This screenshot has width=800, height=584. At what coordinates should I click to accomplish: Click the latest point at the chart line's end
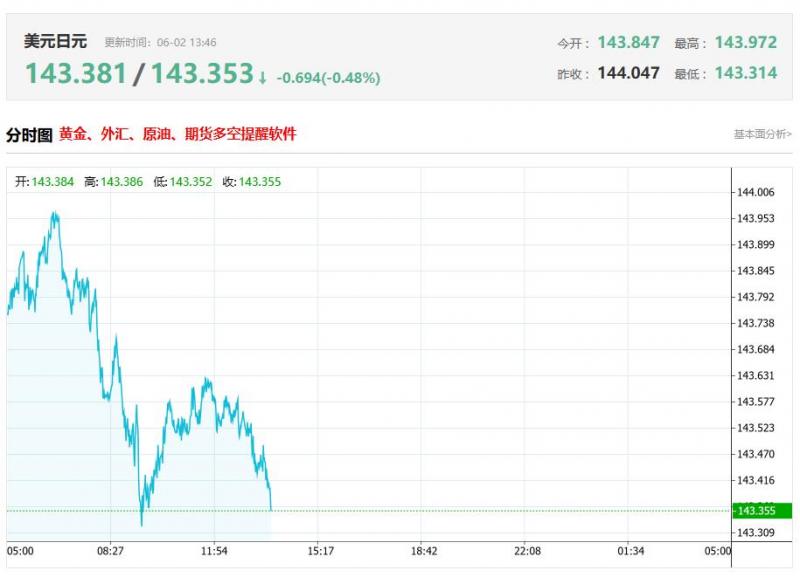coord(271,509)
